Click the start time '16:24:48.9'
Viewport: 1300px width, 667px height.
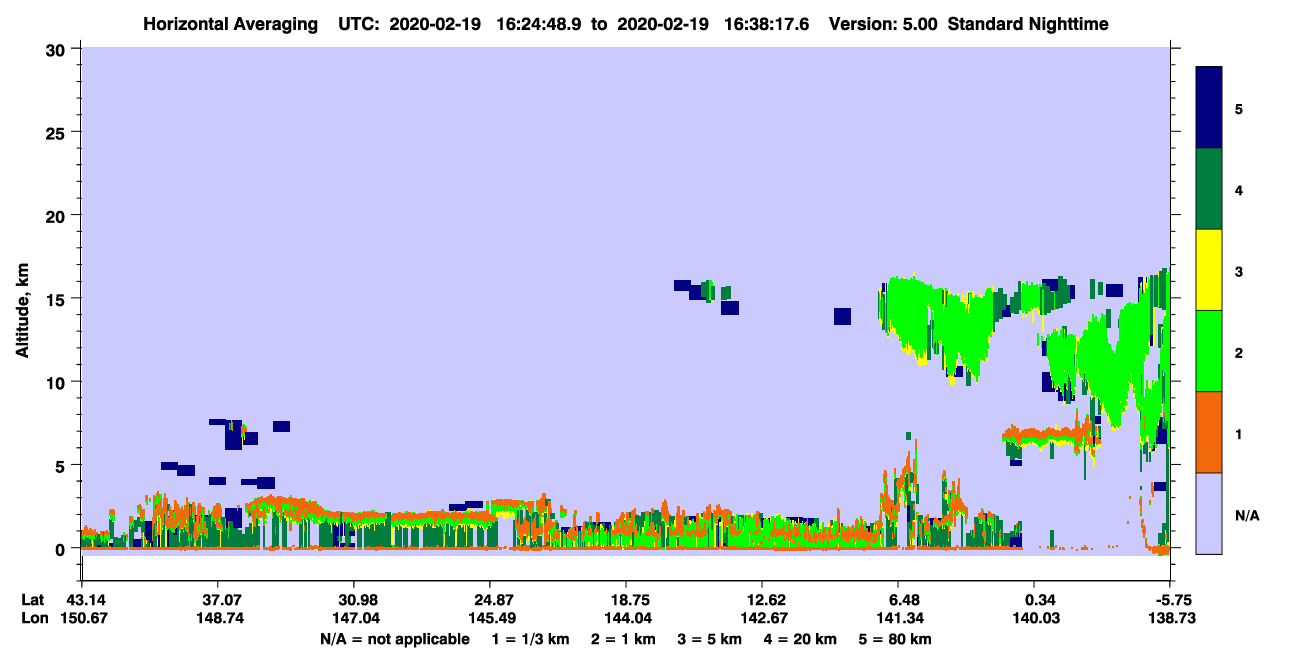(541, 23)
